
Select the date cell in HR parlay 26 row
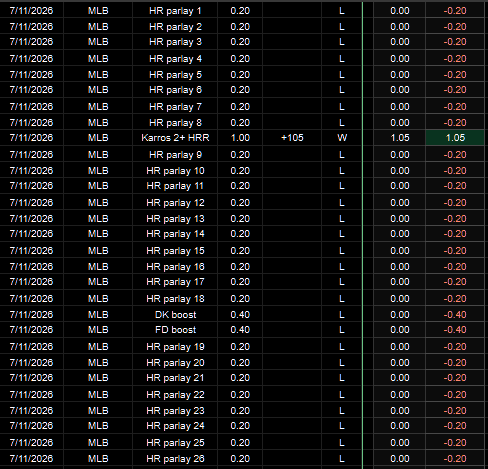coord(31,459)
